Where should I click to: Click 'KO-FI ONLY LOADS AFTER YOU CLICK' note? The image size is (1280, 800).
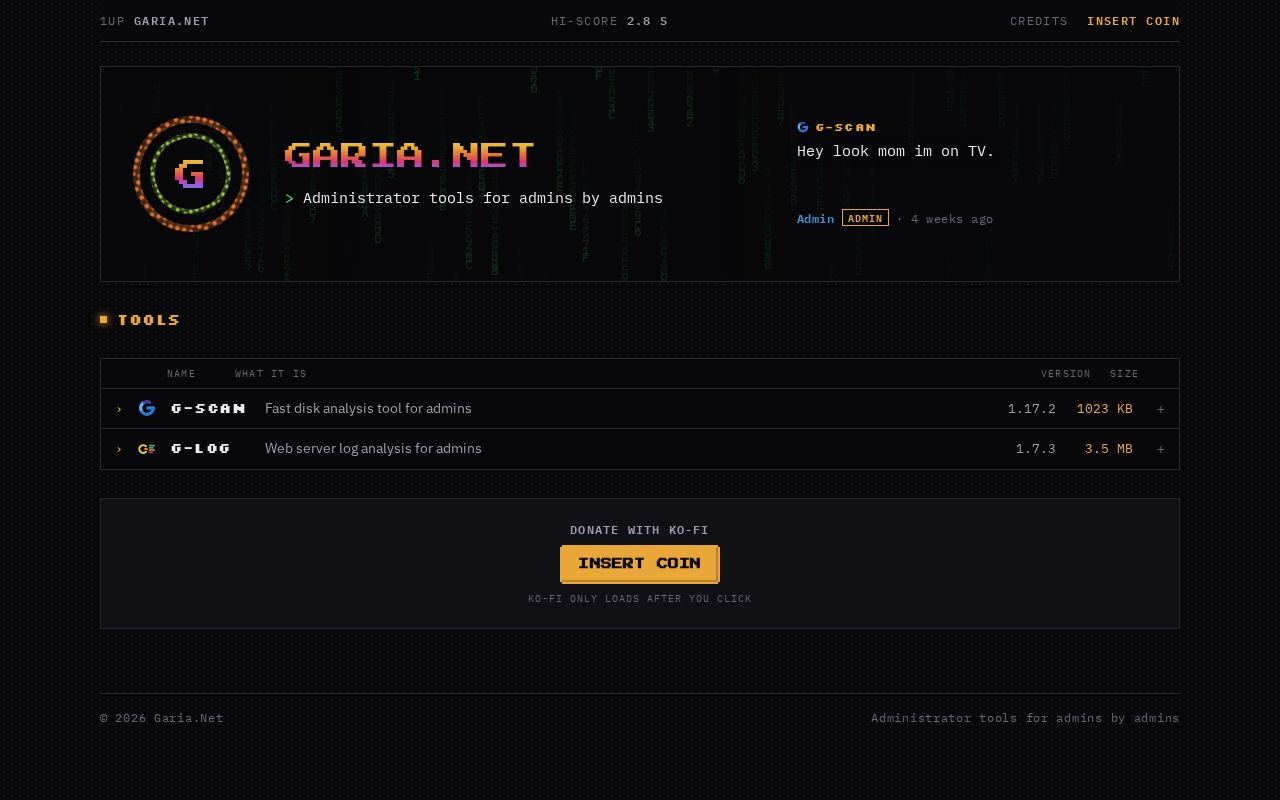coord(640,599)
